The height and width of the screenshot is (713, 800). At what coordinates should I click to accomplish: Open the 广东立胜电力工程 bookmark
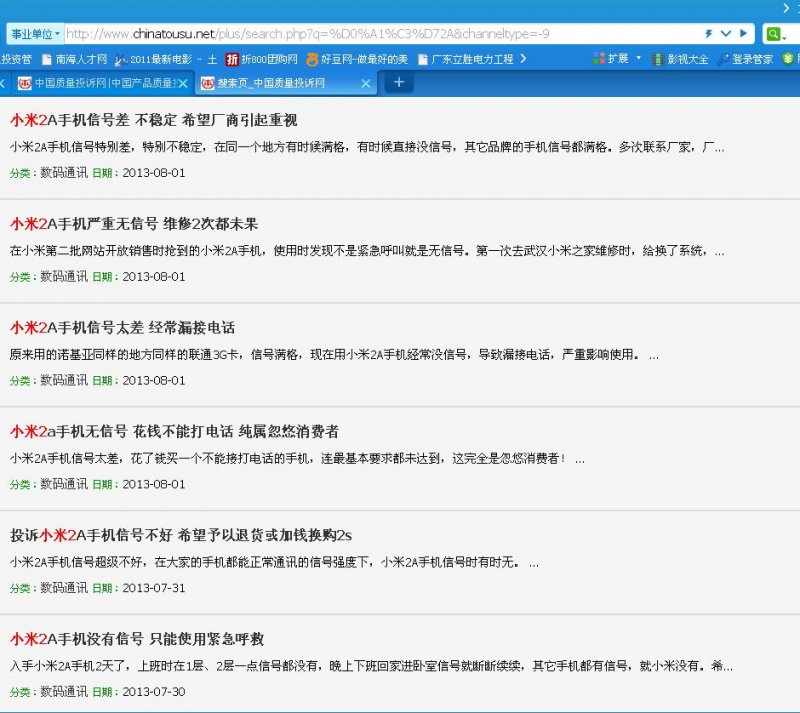(466, 59)
